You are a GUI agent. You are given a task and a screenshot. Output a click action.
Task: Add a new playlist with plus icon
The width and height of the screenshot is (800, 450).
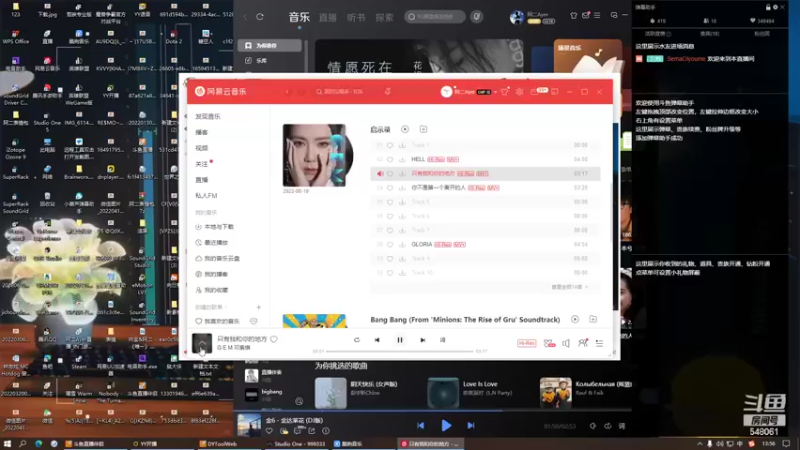pyautogui.click(x=259, y=307)
